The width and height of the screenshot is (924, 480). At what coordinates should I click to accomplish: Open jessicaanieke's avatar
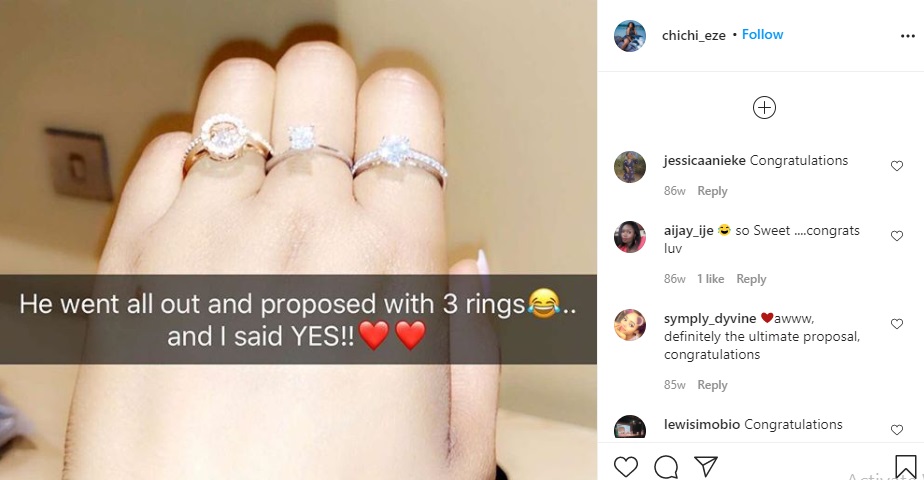pyautogui.click(x=630, y=167)
